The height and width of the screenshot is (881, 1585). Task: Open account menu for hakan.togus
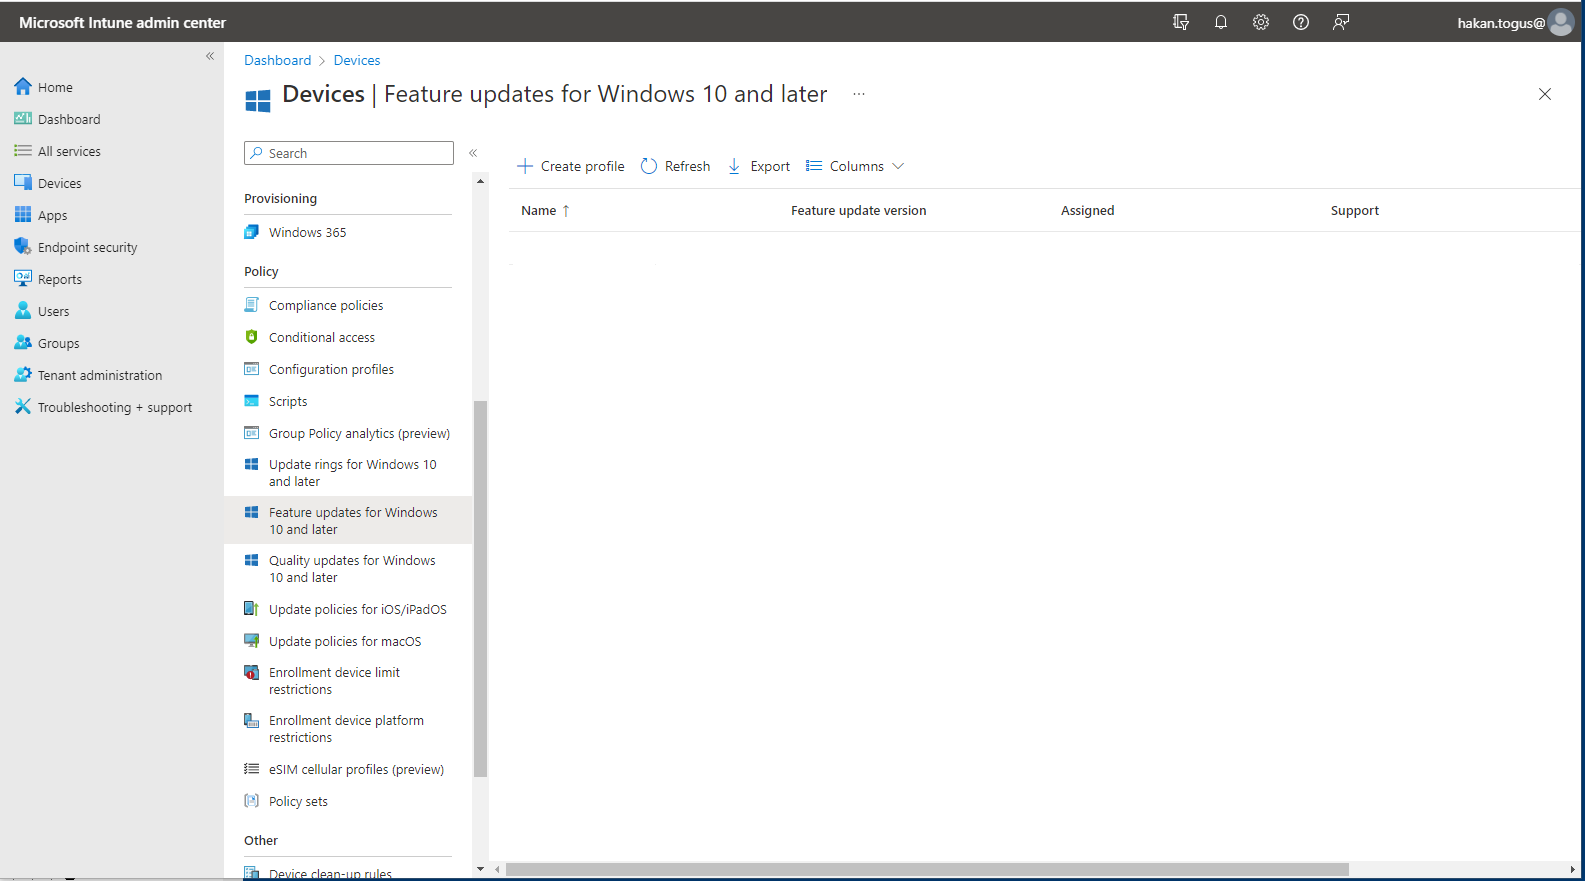point(1515,22)
